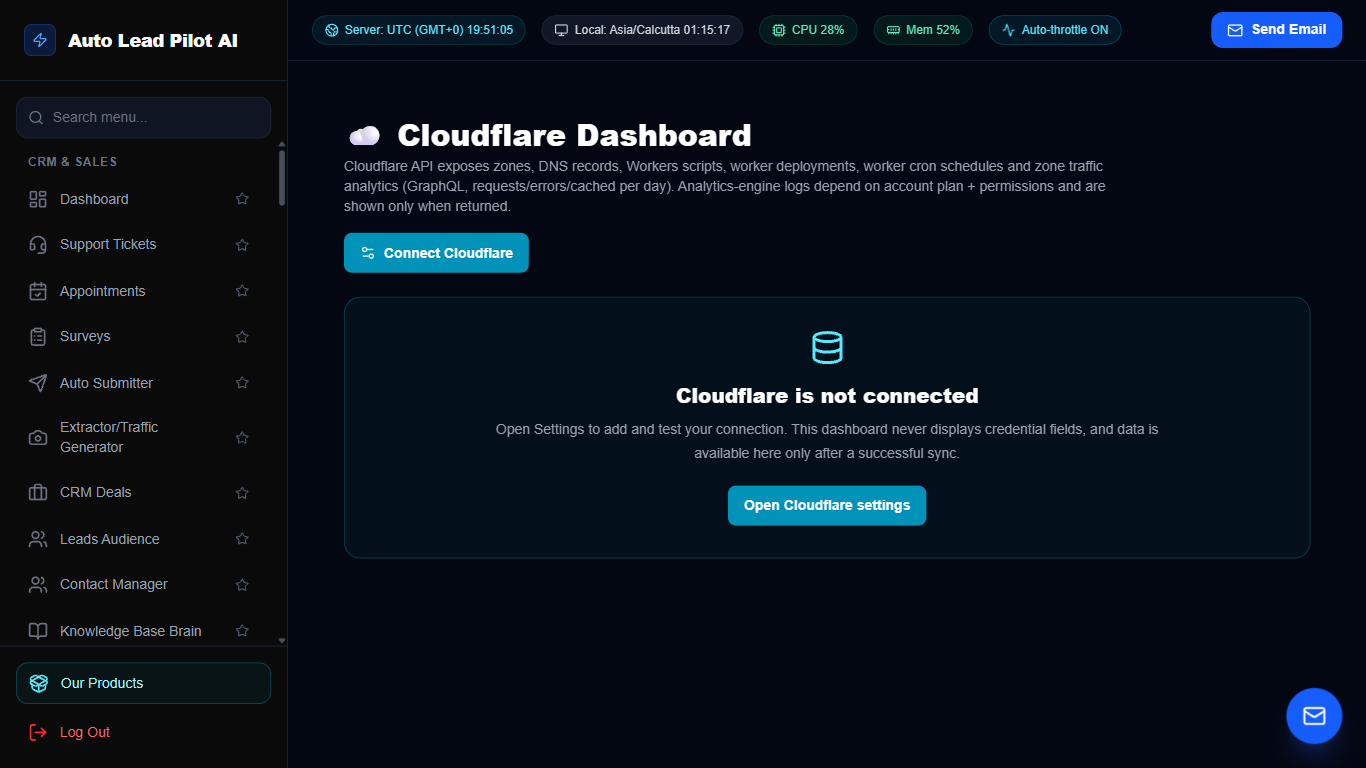Click the Local Asia/Calcutta time chip
Image resolution: width=1366 pixels, height=768 pixels.
pyautogui.click(x=643, y=30)
